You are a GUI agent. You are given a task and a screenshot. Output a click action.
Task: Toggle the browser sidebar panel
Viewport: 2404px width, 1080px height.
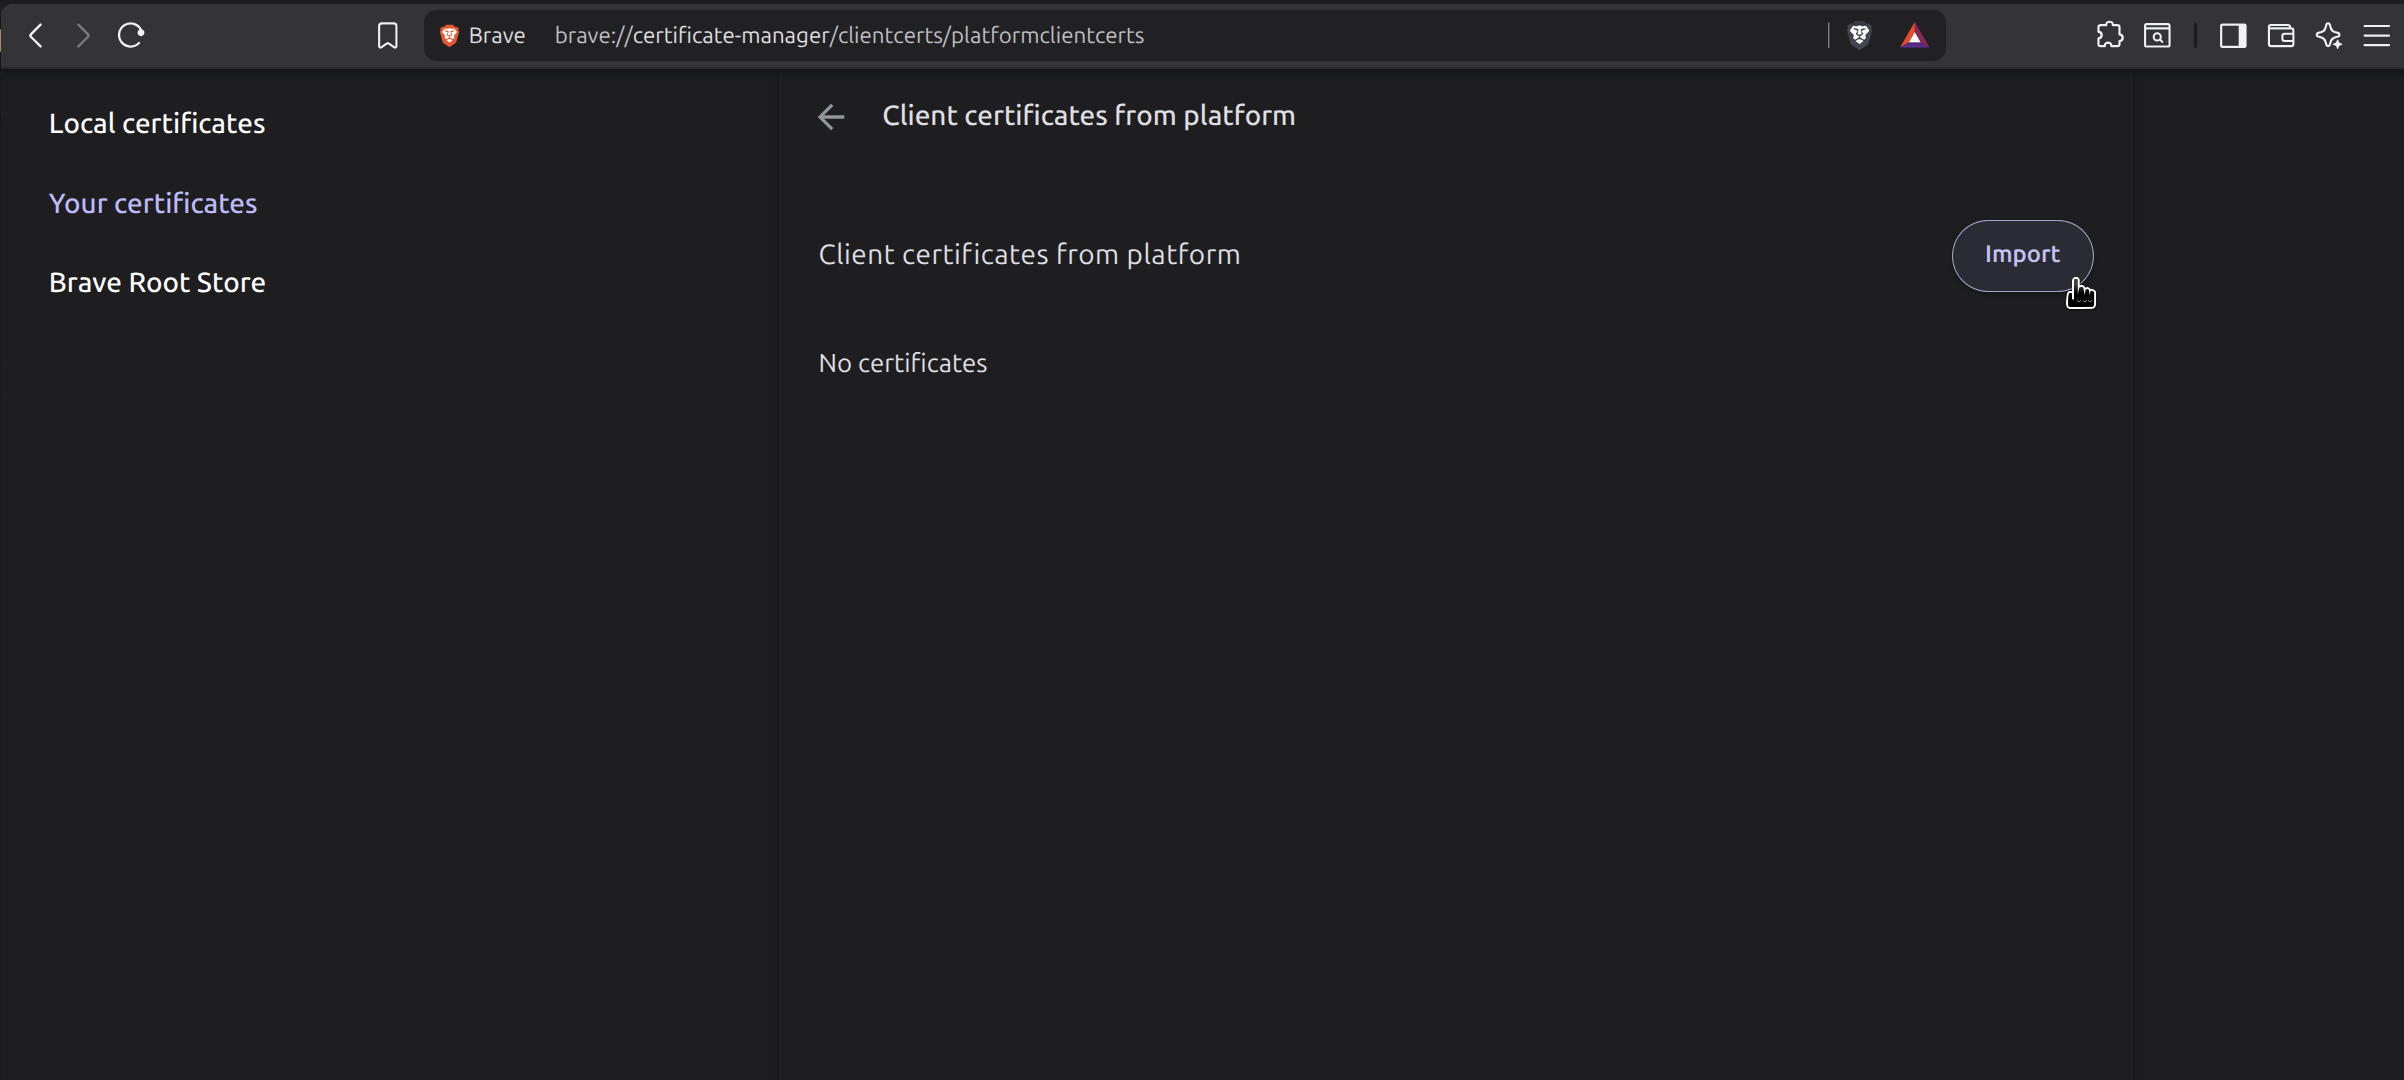click(x=2232, y=36)
